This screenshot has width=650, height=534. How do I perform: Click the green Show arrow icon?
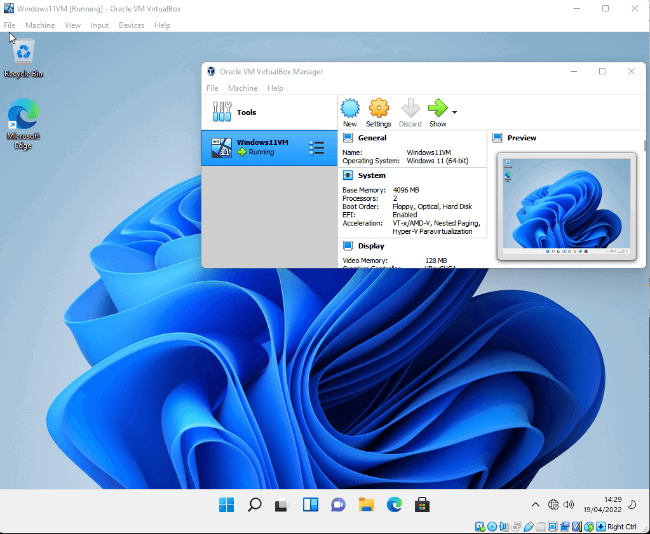point(437,108)
